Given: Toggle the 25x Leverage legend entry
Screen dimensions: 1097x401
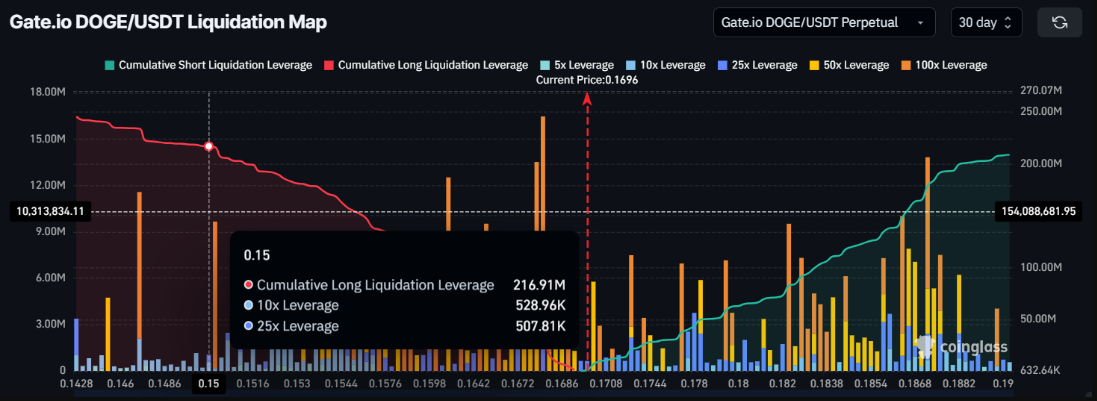Looking at the screenshot, I should [757, 65].
